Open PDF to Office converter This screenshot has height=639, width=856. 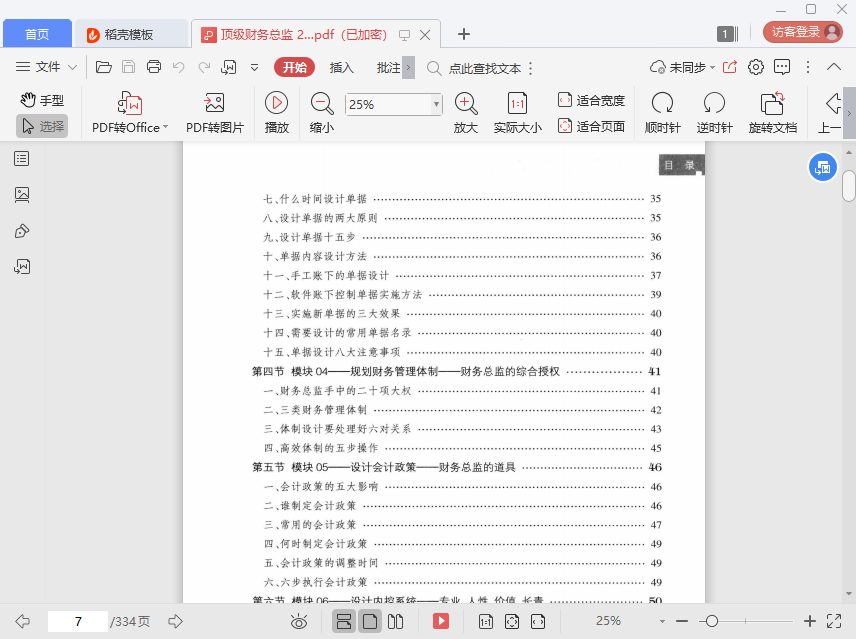pyautogui.click(x=130, y=113)
